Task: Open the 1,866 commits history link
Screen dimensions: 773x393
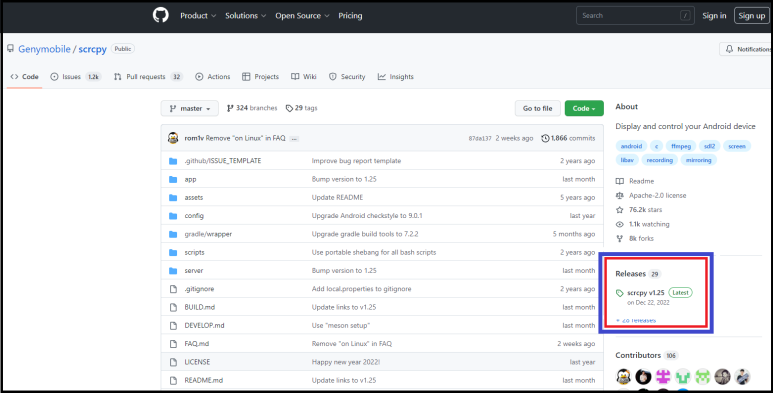Action: pyautogui.click(x=568, y=138)
